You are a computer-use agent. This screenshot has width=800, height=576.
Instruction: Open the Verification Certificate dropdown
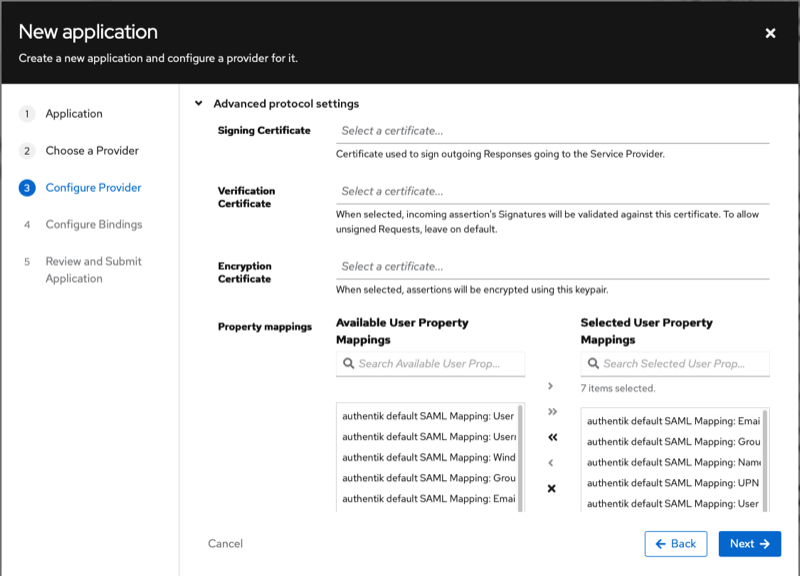[x=553, y=191]
